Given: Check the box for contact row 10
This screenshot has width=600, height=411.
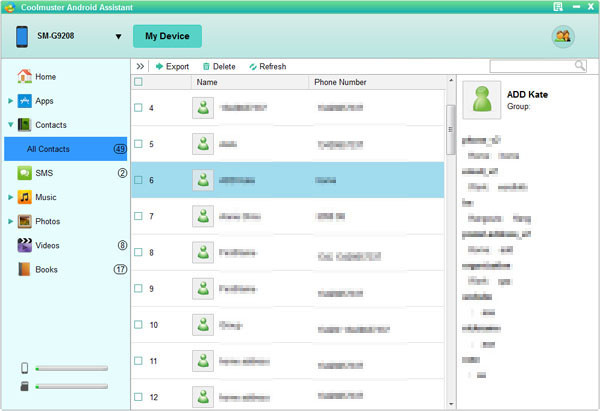Looking at the screenshot, I should tap(138, 325).
